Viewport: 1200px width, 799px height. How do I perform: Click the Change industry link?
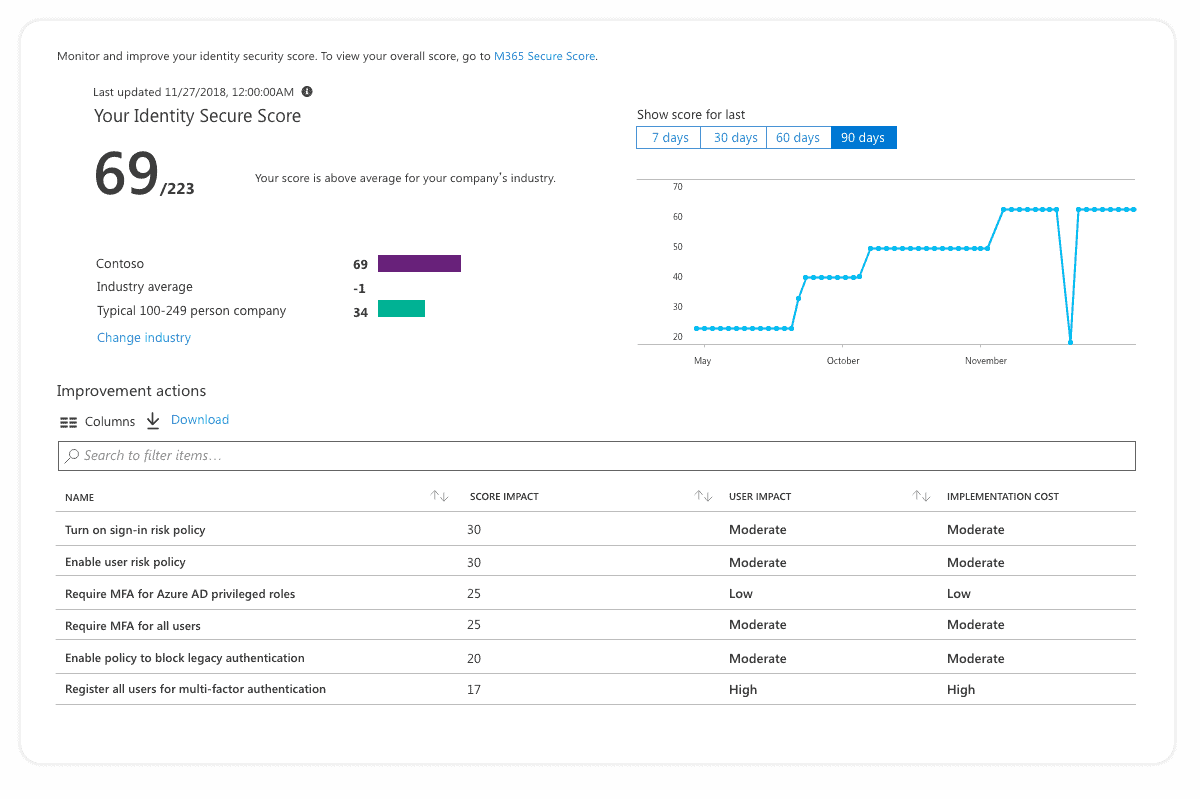click(x=143, y=337)
